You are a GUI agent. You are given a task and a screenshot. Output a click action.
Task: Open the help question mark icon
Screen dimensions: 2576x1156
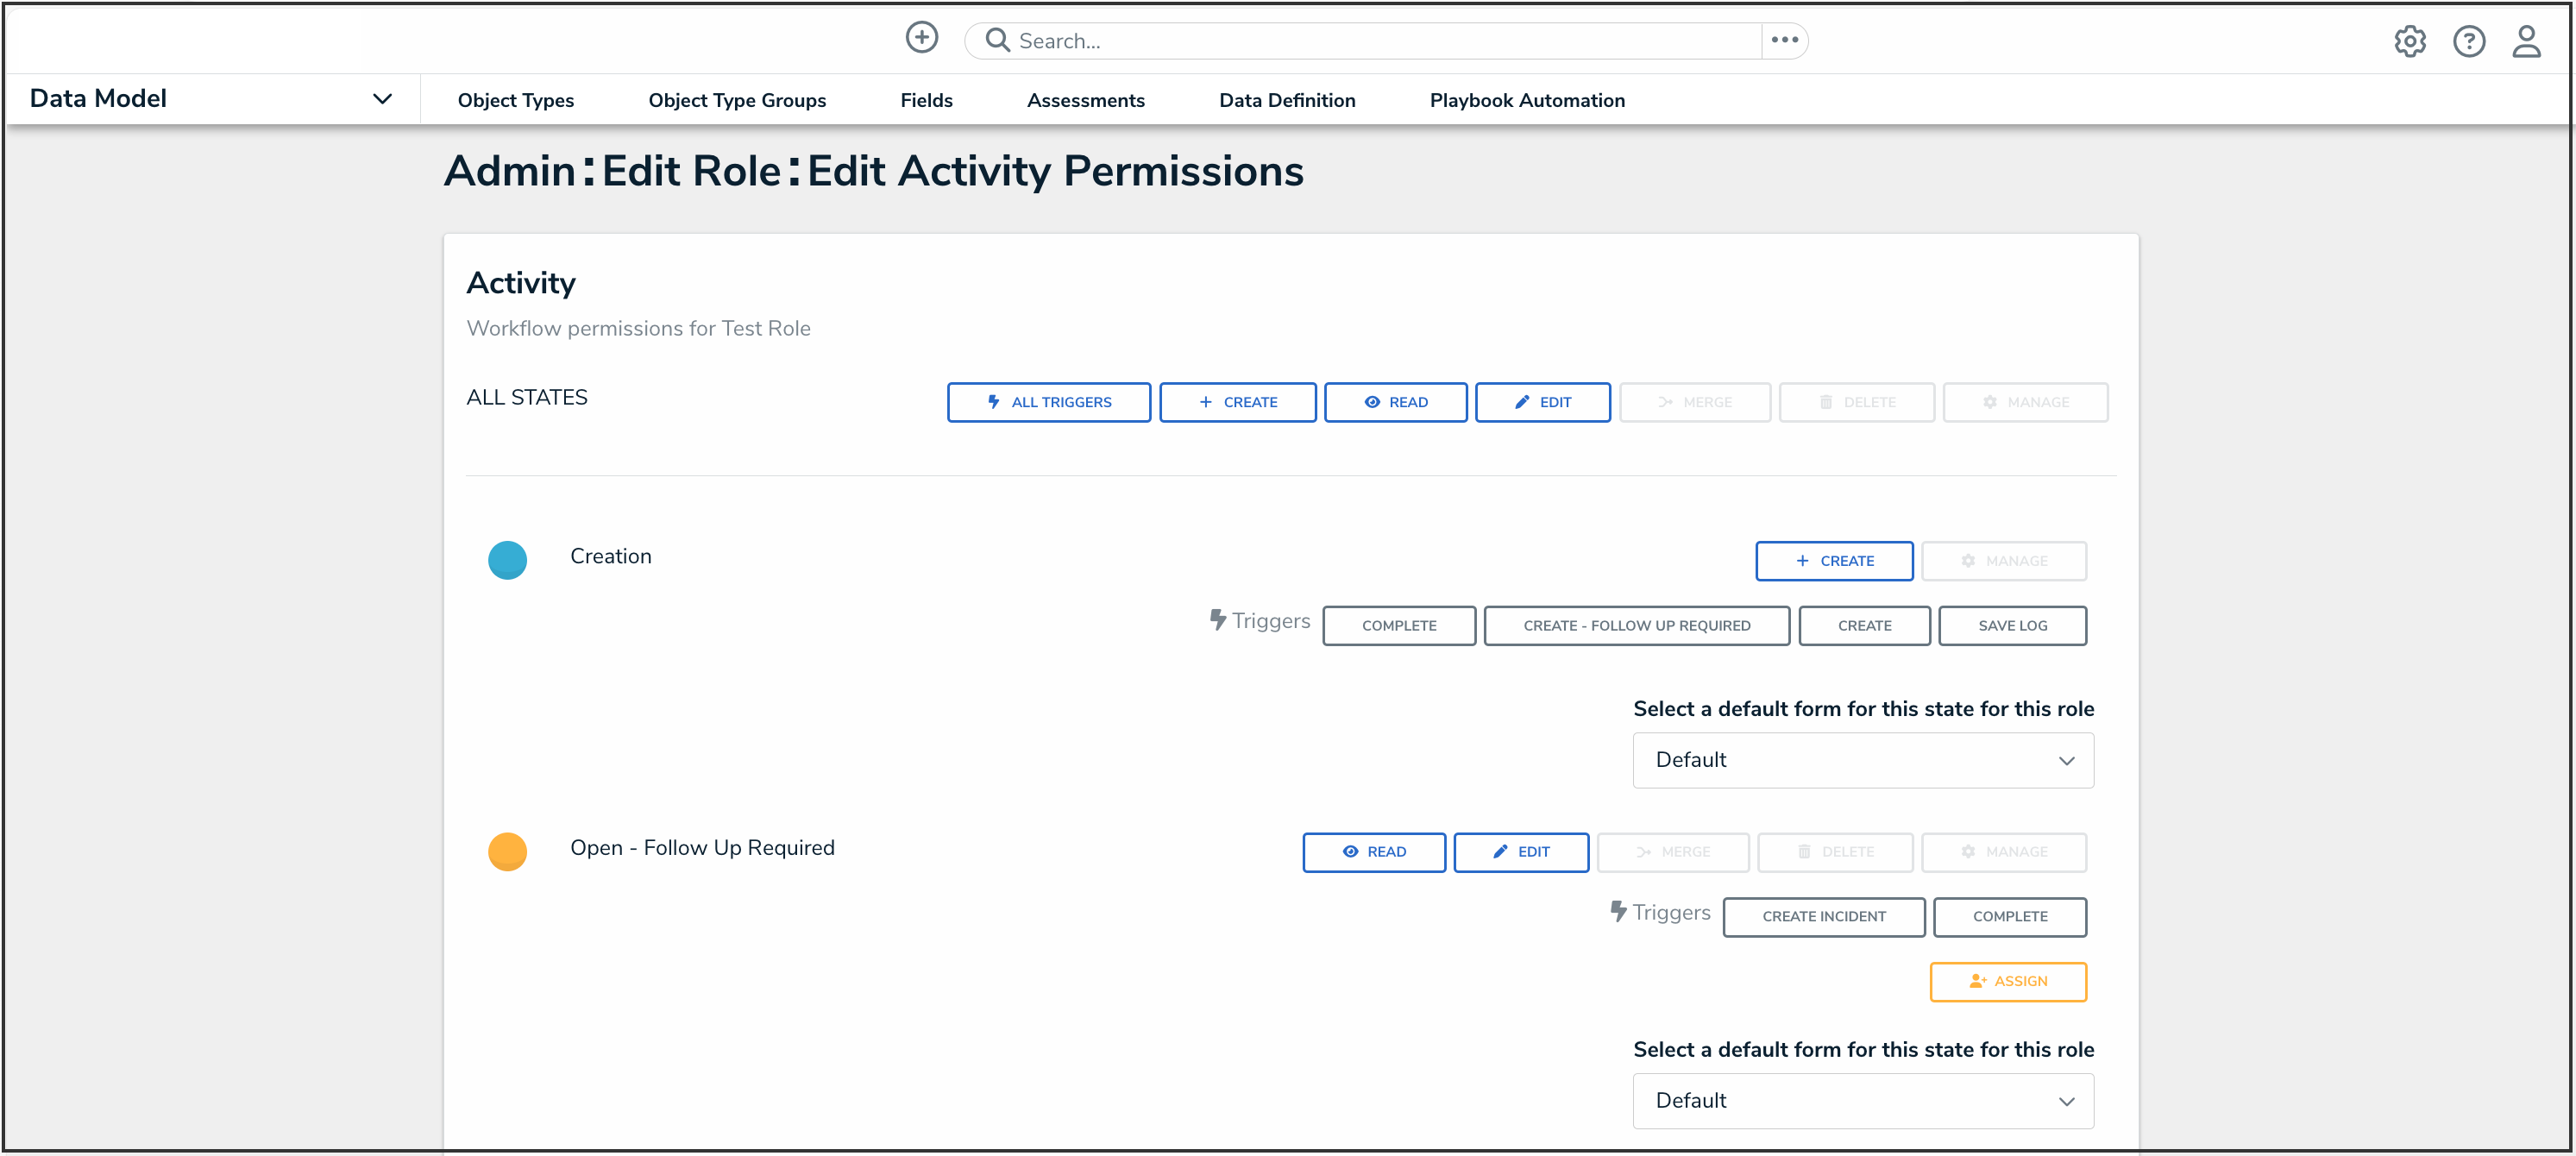pyautogui.click(x=2468, y=41)
